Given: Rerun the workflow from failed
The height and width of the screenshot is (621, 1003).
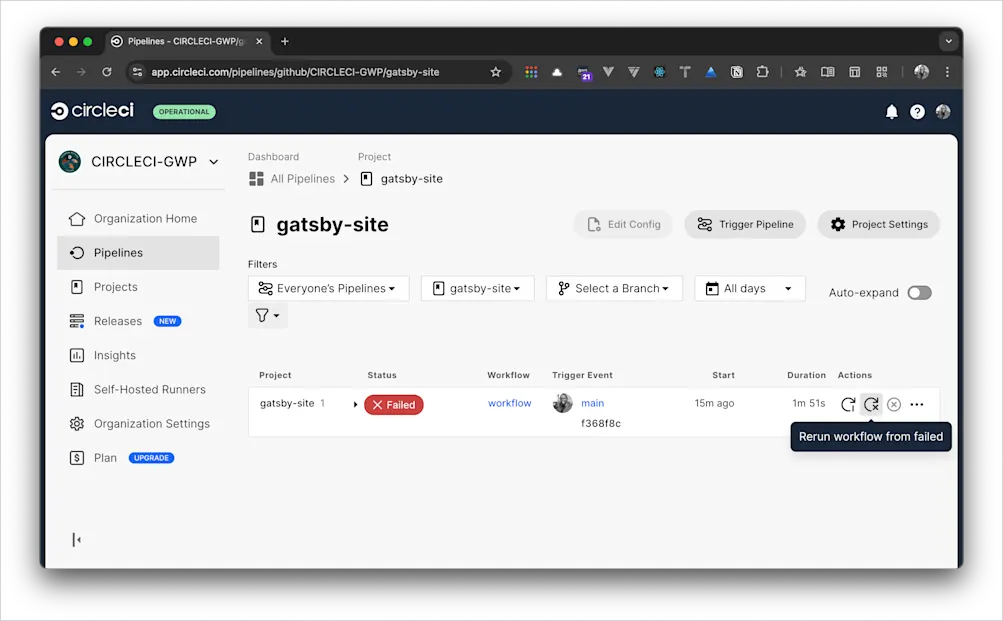Looking at the screenshot, I should click(x=870, y=404).
